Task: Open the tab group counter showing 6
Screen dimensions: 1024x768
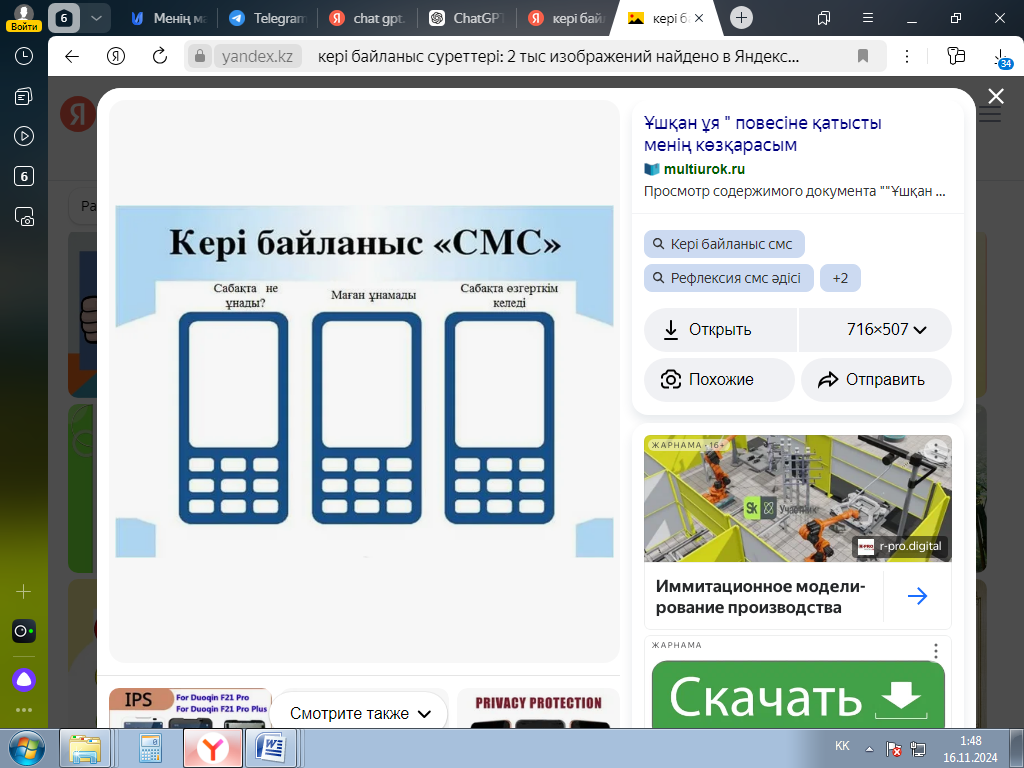Action: [64, 18]
